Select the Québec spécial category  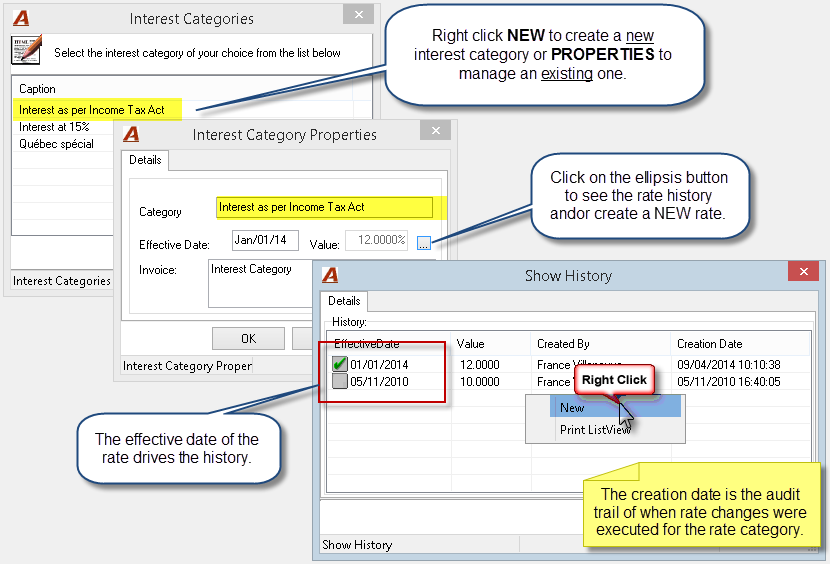pos(57,144)
